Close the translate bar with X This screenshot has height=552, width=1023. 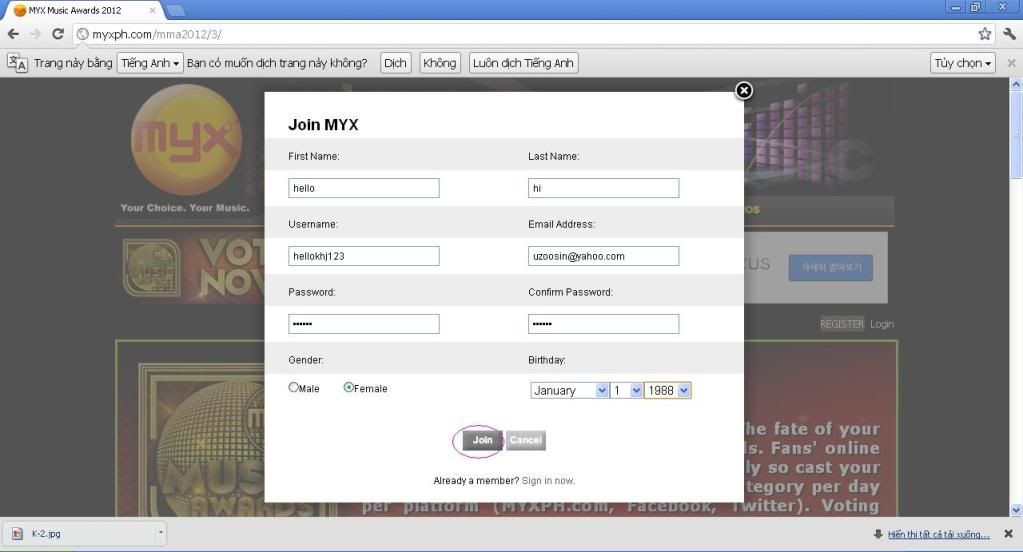tap(1011, 63)
